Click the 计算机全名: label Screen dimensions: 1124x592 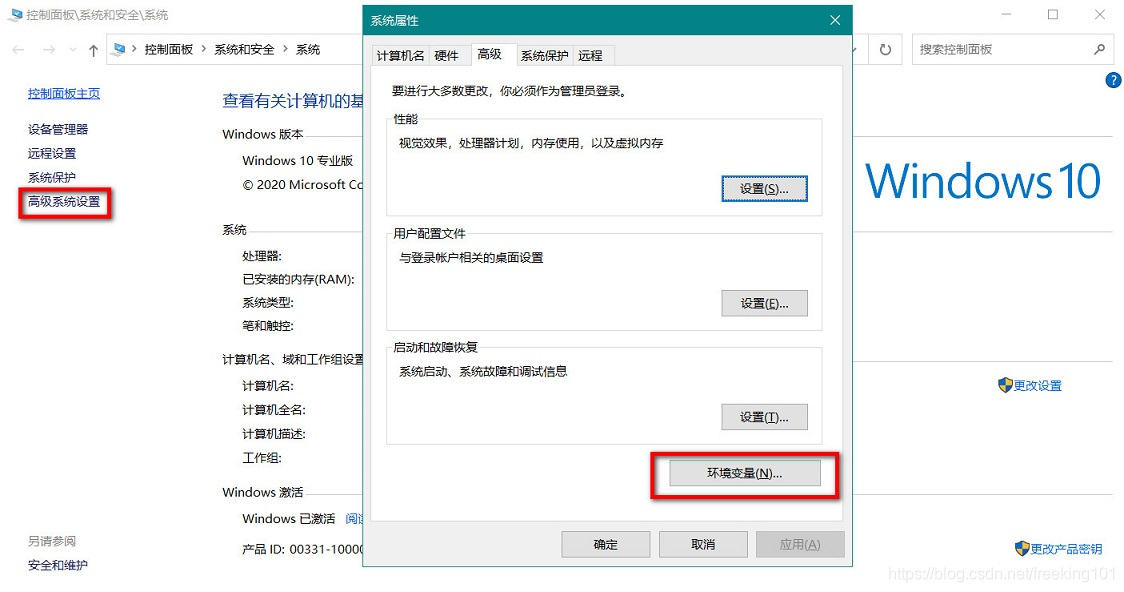[274, 410]
